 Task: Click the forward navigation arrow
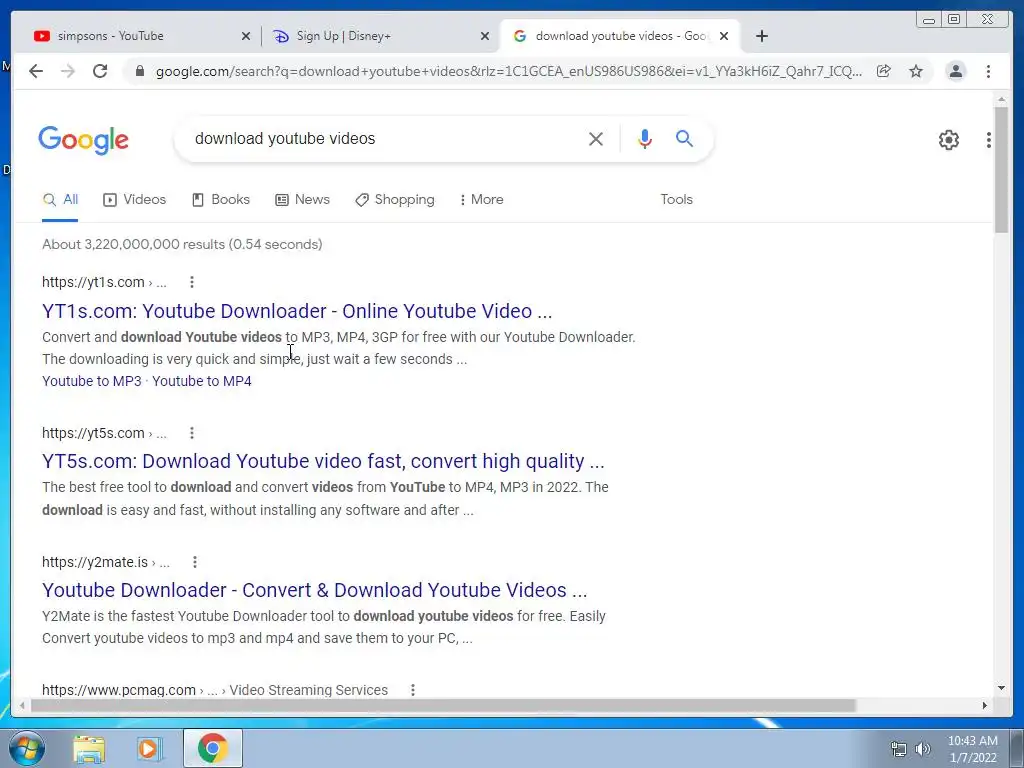coord(68,71)
